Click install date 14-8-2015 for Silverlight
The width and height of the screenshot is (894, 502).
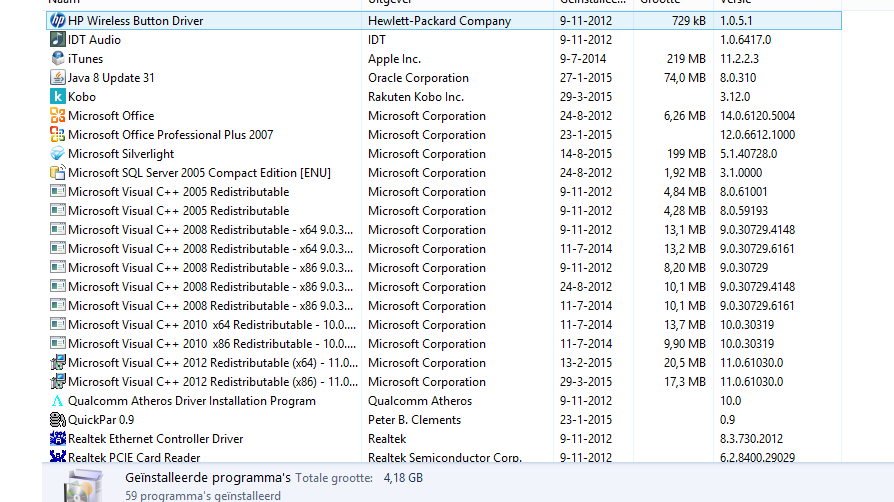point(586,154)
